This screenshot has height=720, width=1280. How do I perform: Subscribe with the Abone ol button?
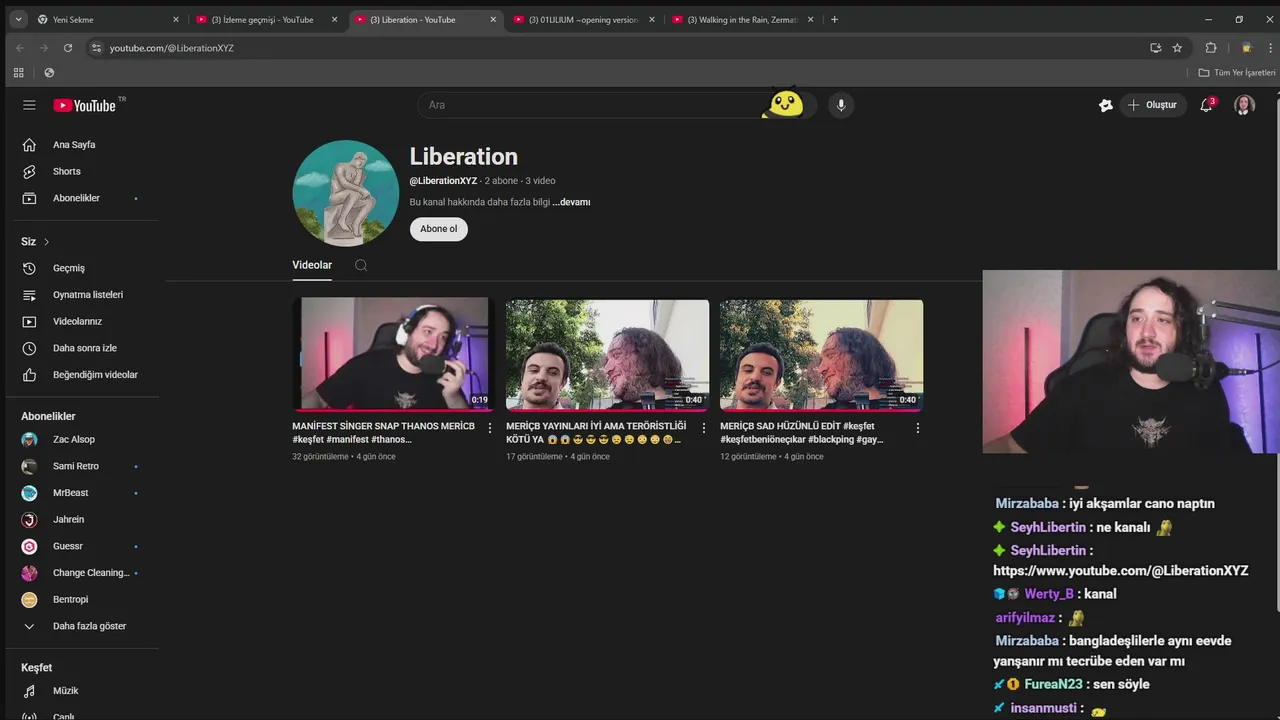click(438, 229)
